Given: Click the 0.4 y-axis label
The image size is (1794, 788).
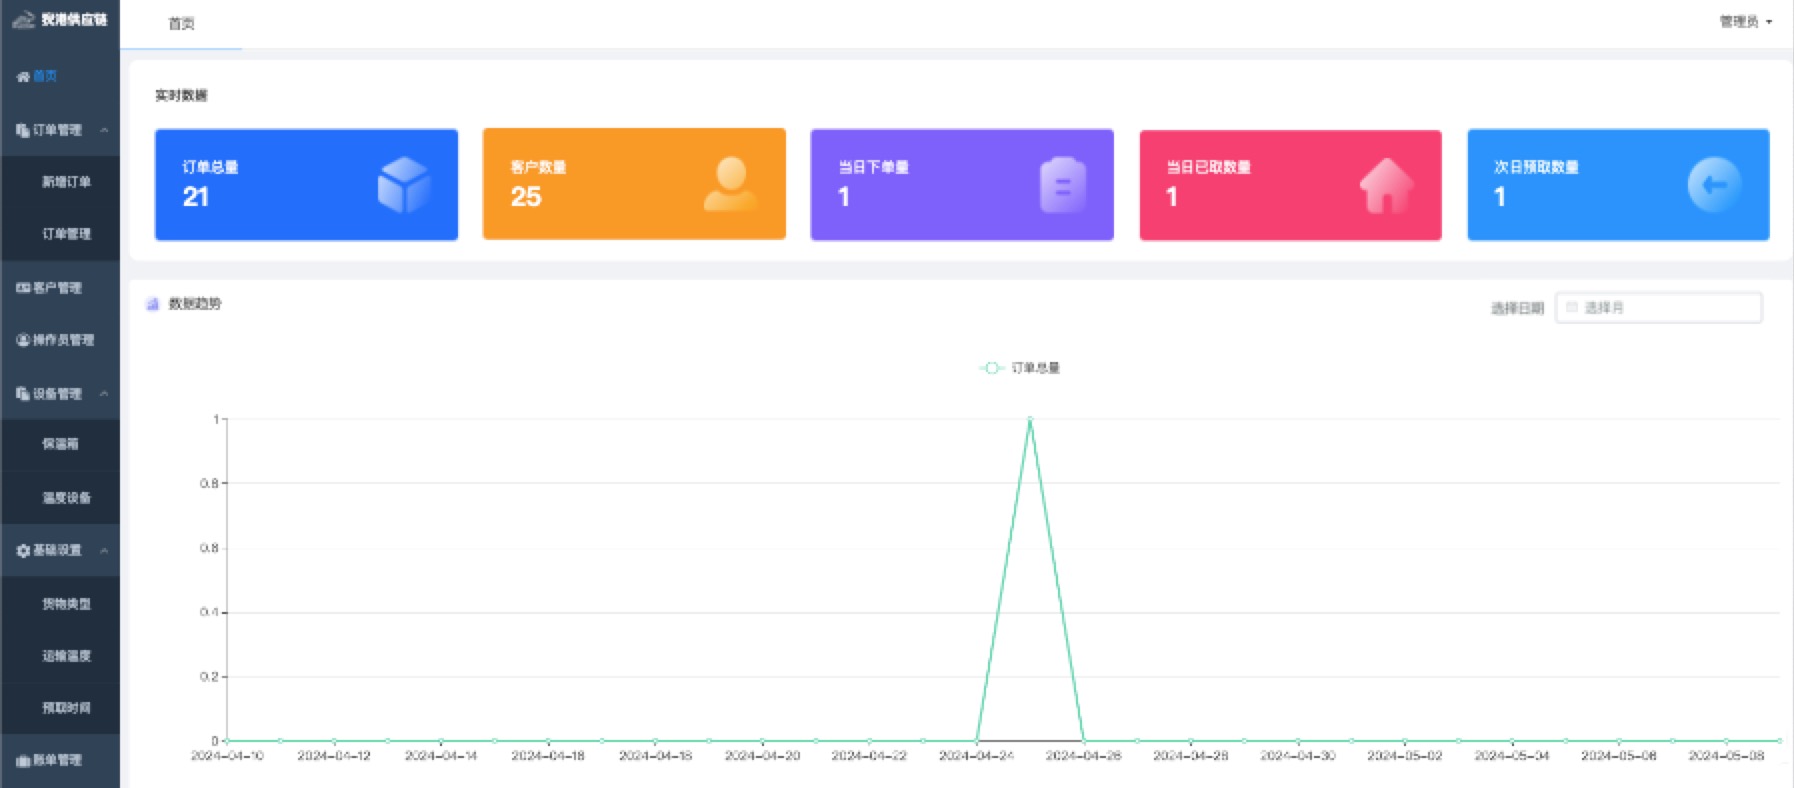Looking at the screenshot, I should (x=209, y=612).
